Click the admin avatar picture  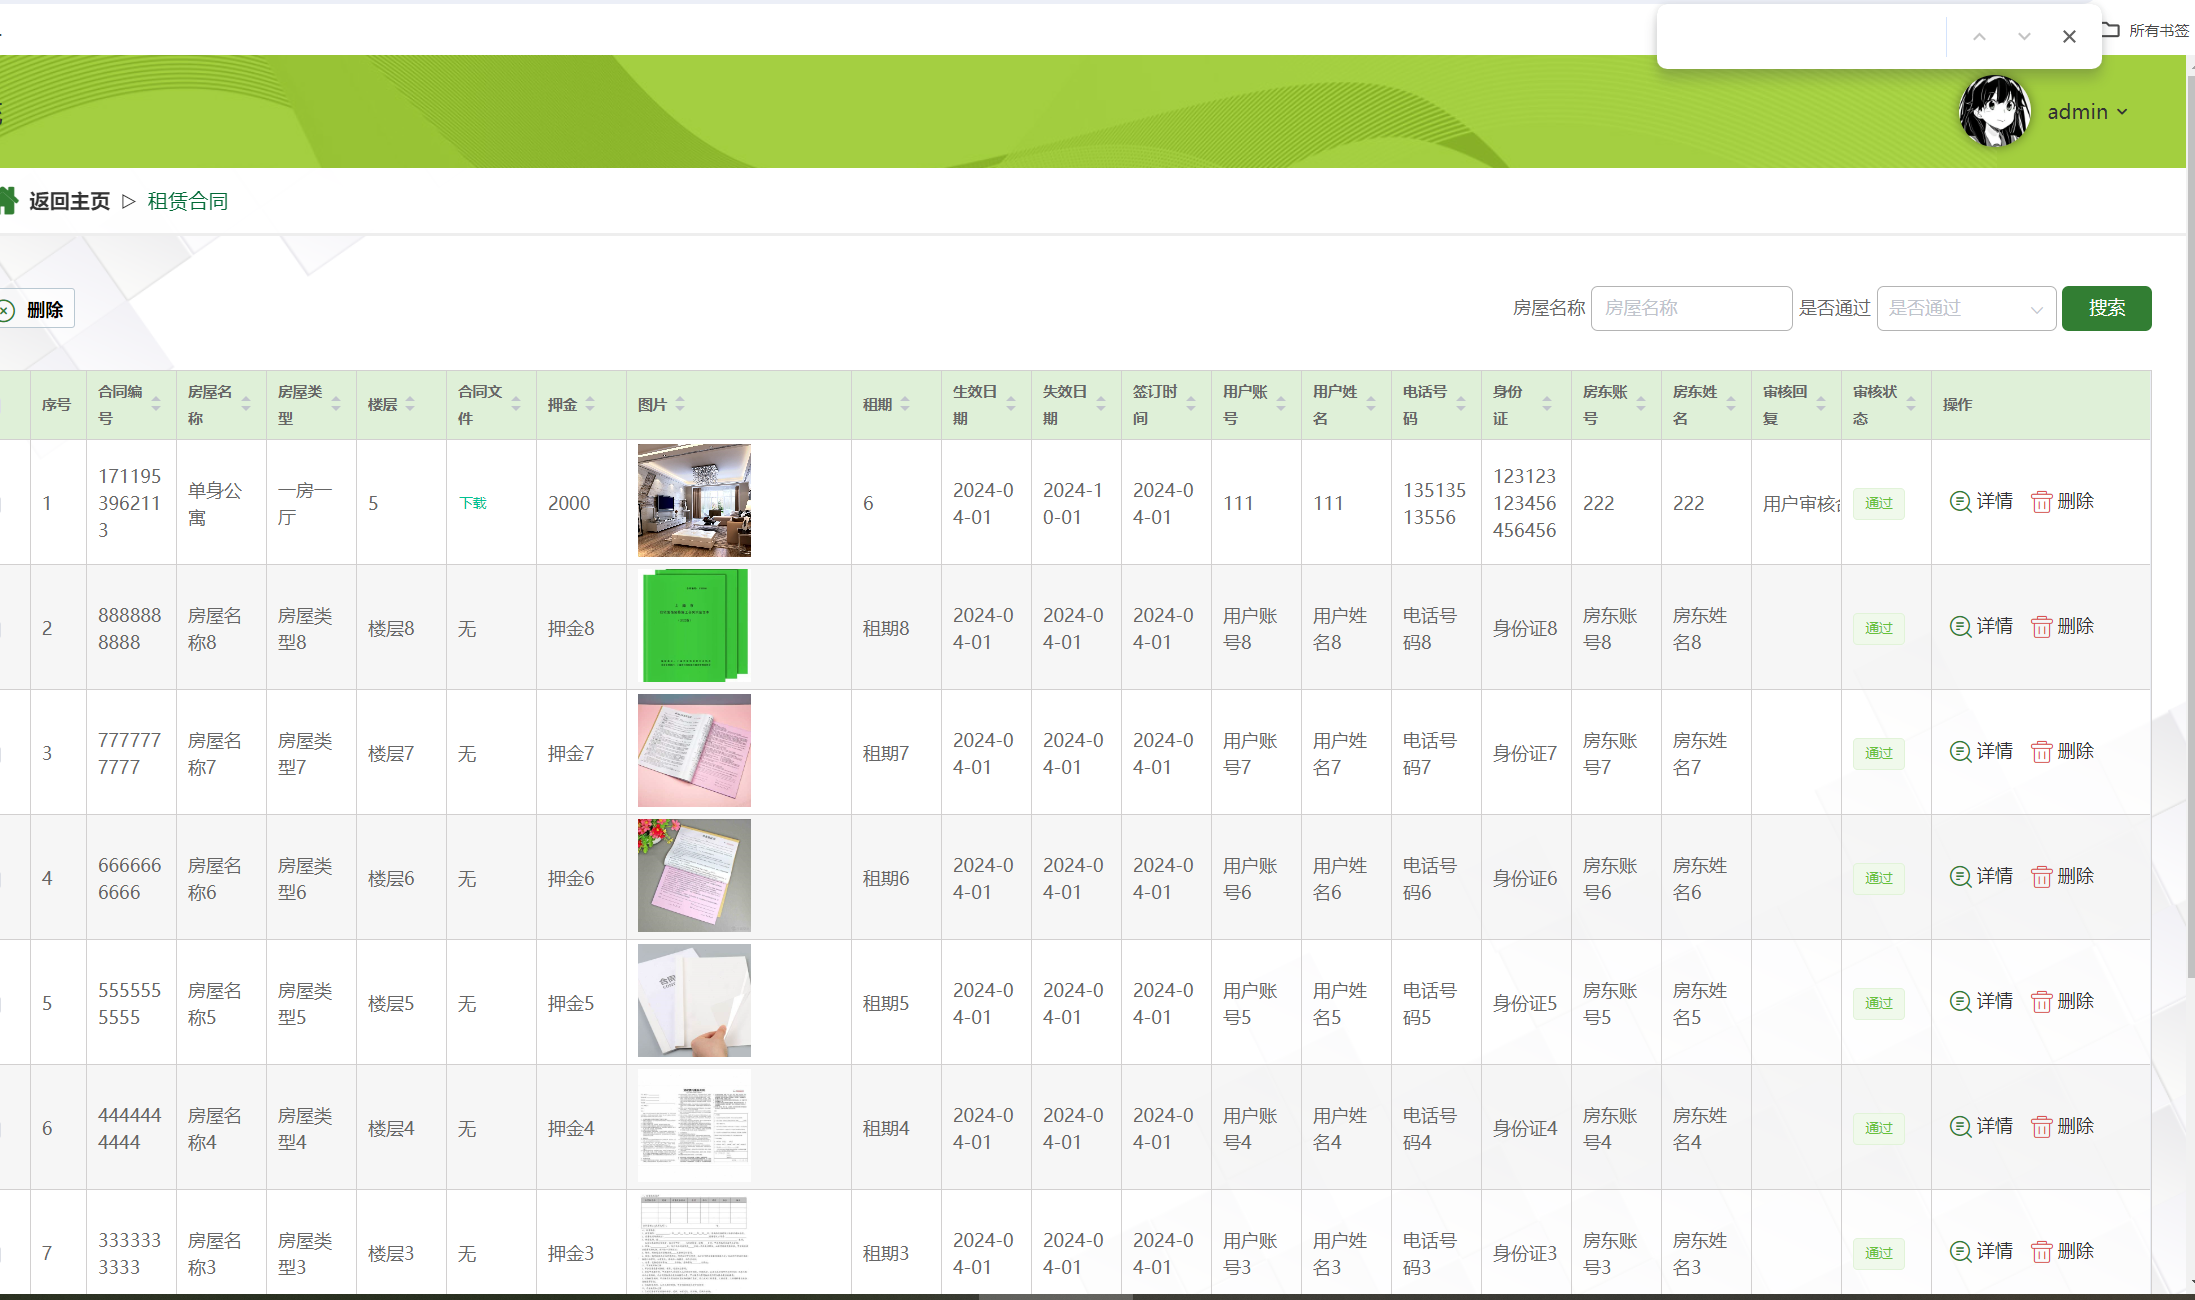tap(1994, 112)
